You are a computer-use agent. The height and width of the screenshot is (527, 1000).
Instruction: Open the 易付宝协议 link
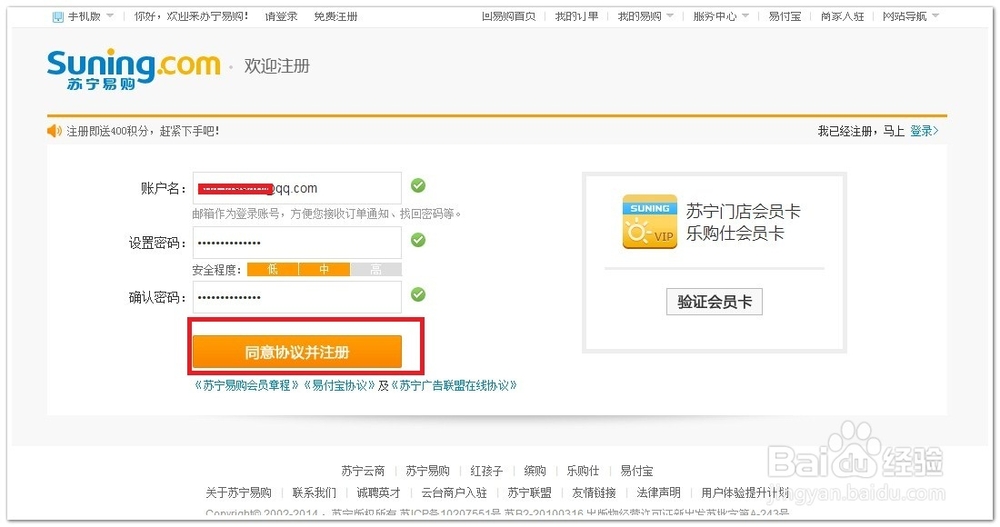[339, 385]
